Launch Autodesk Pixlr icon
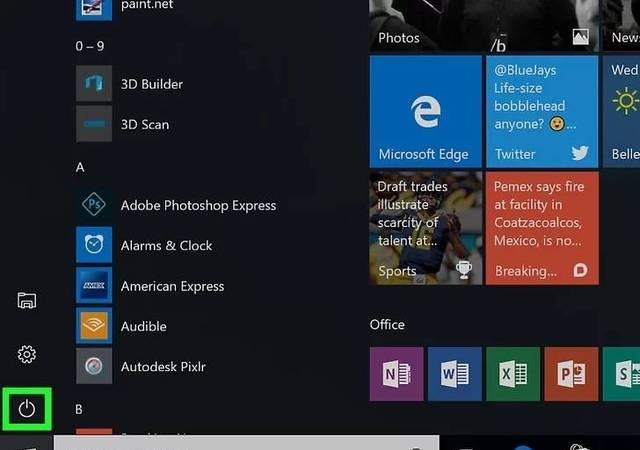Screen dimensions: 640x450 pyautogui.click(x=94, y=365)
